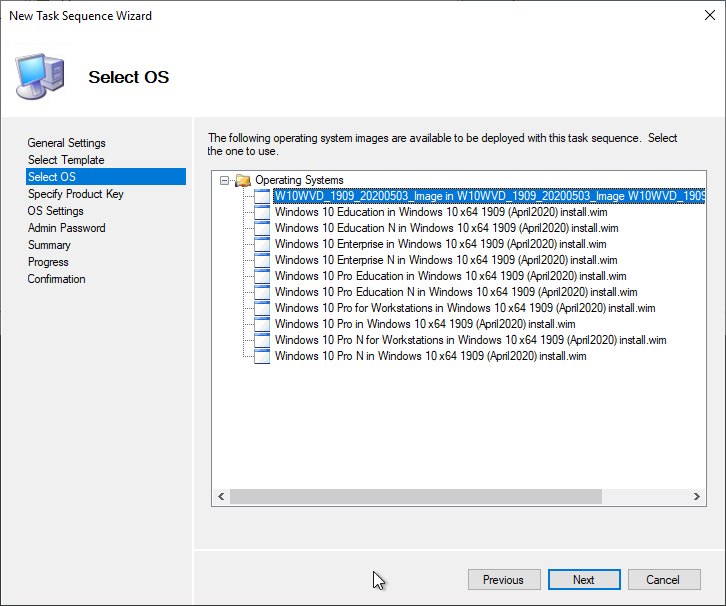Select Windows 10 Pro Education install.wim entry
This screenshot has height=606, width=726.
point(451,276)
